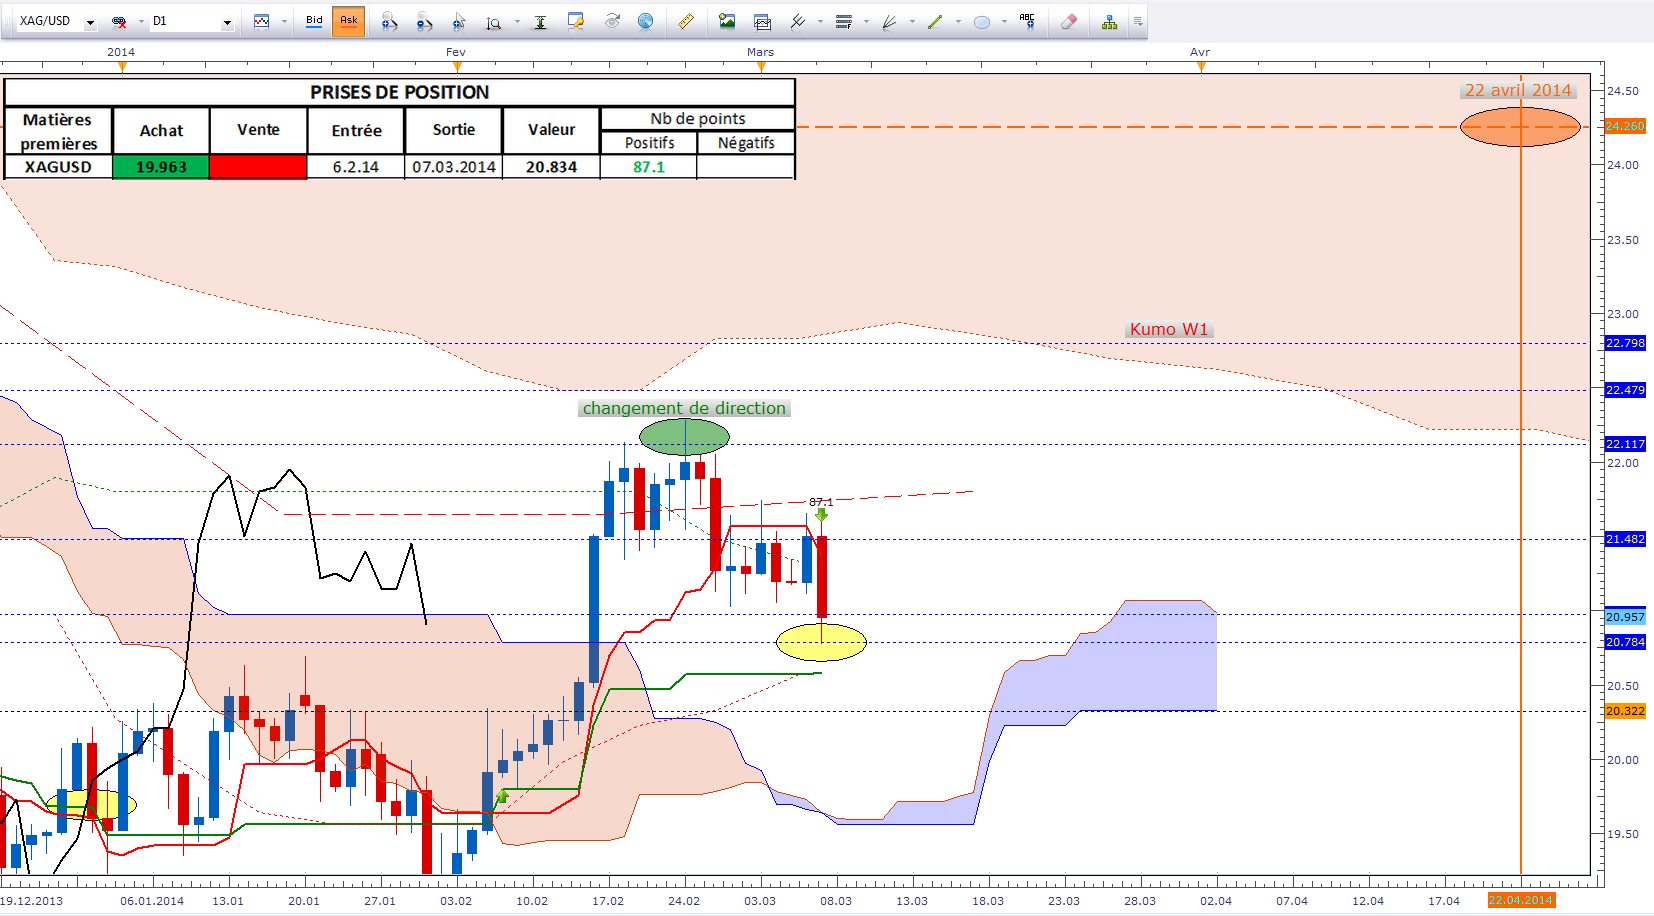Open the chart type dropdown arrow
The image size is (1654, 916).
click(x=284, y=22)
